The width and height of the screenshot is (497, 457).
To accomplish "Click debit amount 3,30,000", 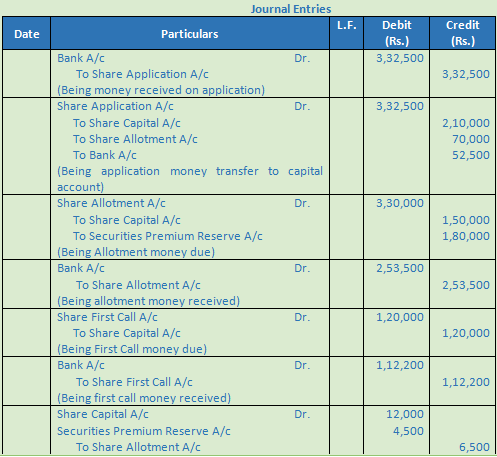I will (400, 203).
